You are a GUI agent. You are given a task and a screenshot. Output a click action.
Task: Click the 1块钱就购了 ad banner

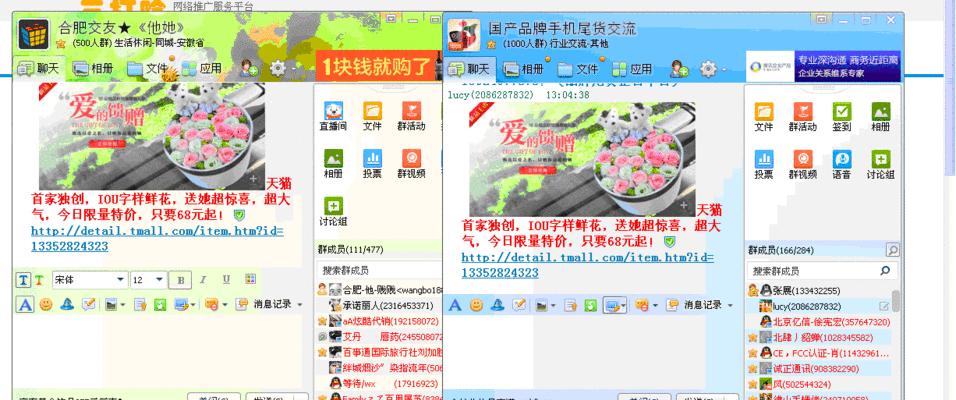click(378, 66)
